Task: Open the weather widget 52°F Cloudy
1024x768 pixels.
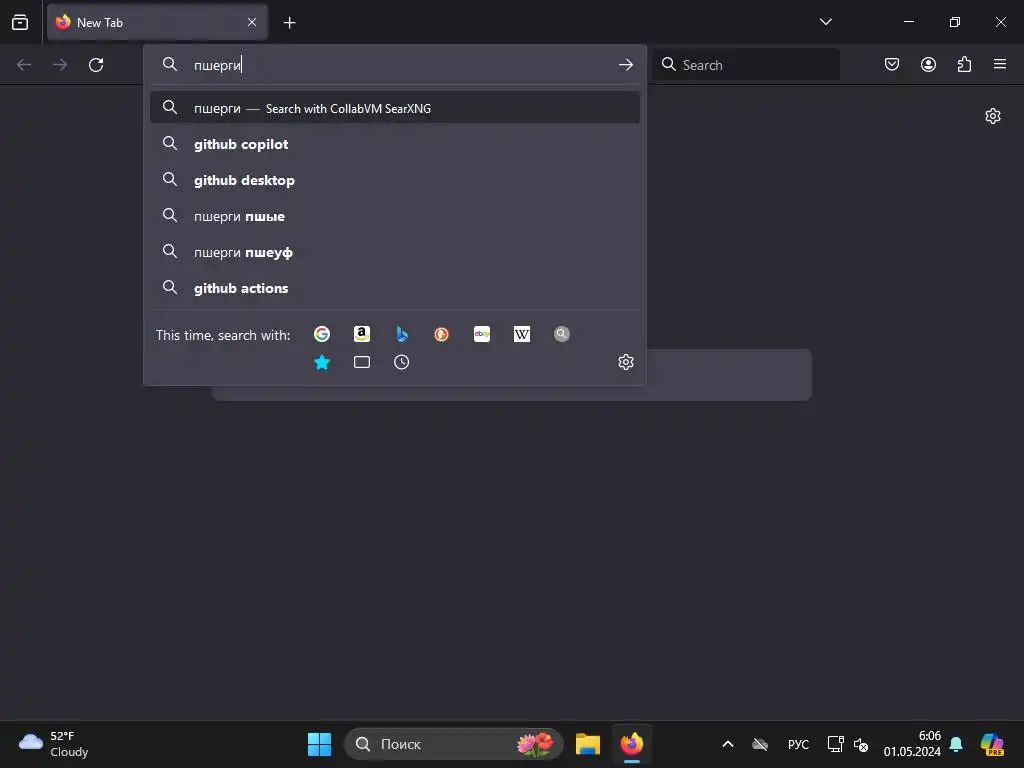Action: pos(54,744)
